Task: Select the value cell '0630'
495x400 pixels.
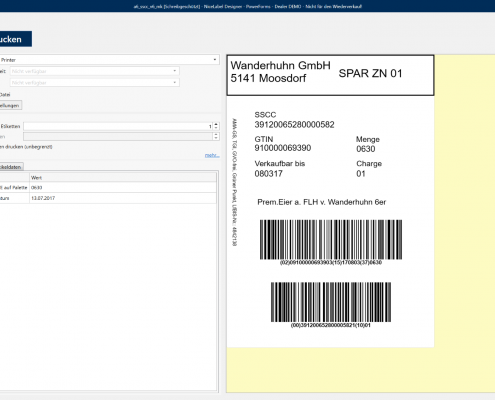Action: coord(123,187)
